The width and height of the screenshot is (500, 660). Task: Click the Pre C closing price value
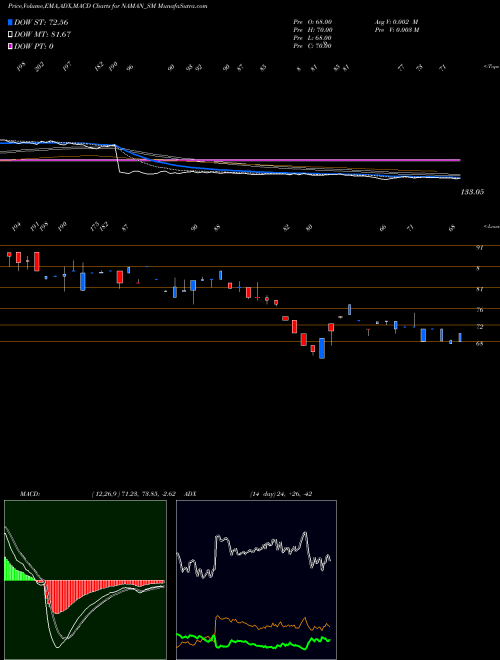pyautogui.click(x=313, y=46)
